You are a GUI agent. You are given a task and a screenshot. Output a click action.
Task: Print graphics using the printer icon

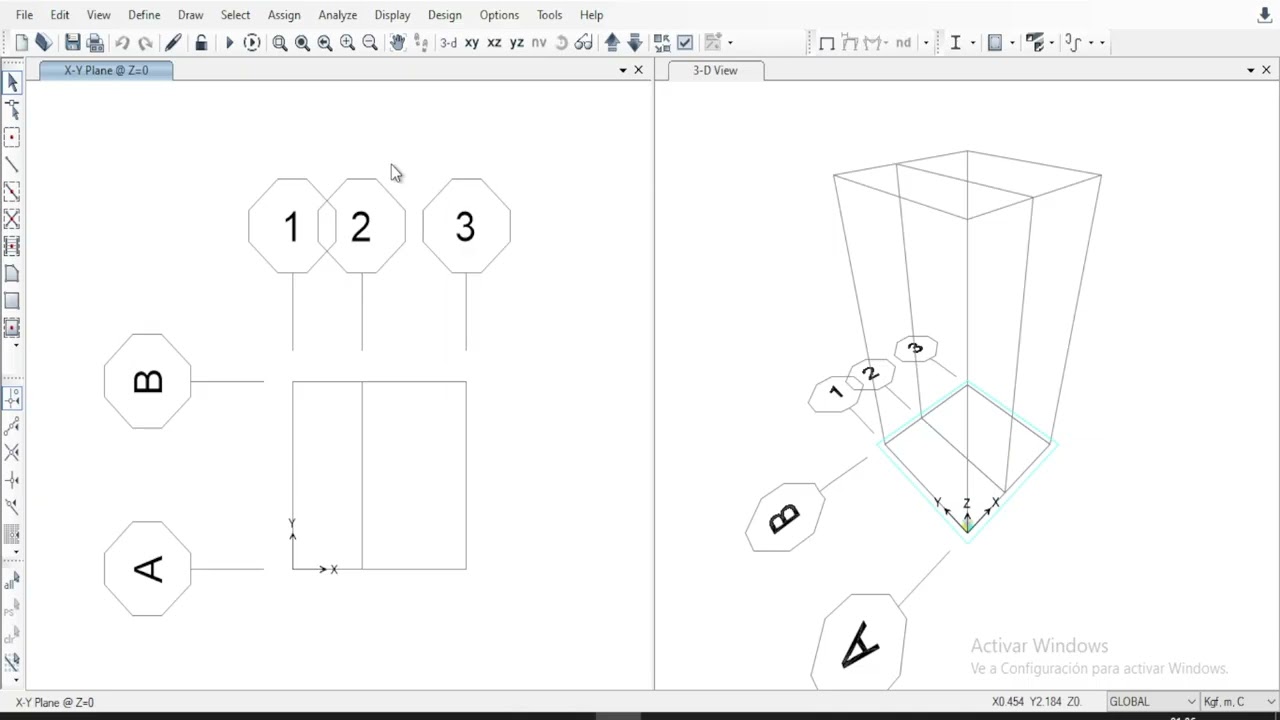click(95, 42)
